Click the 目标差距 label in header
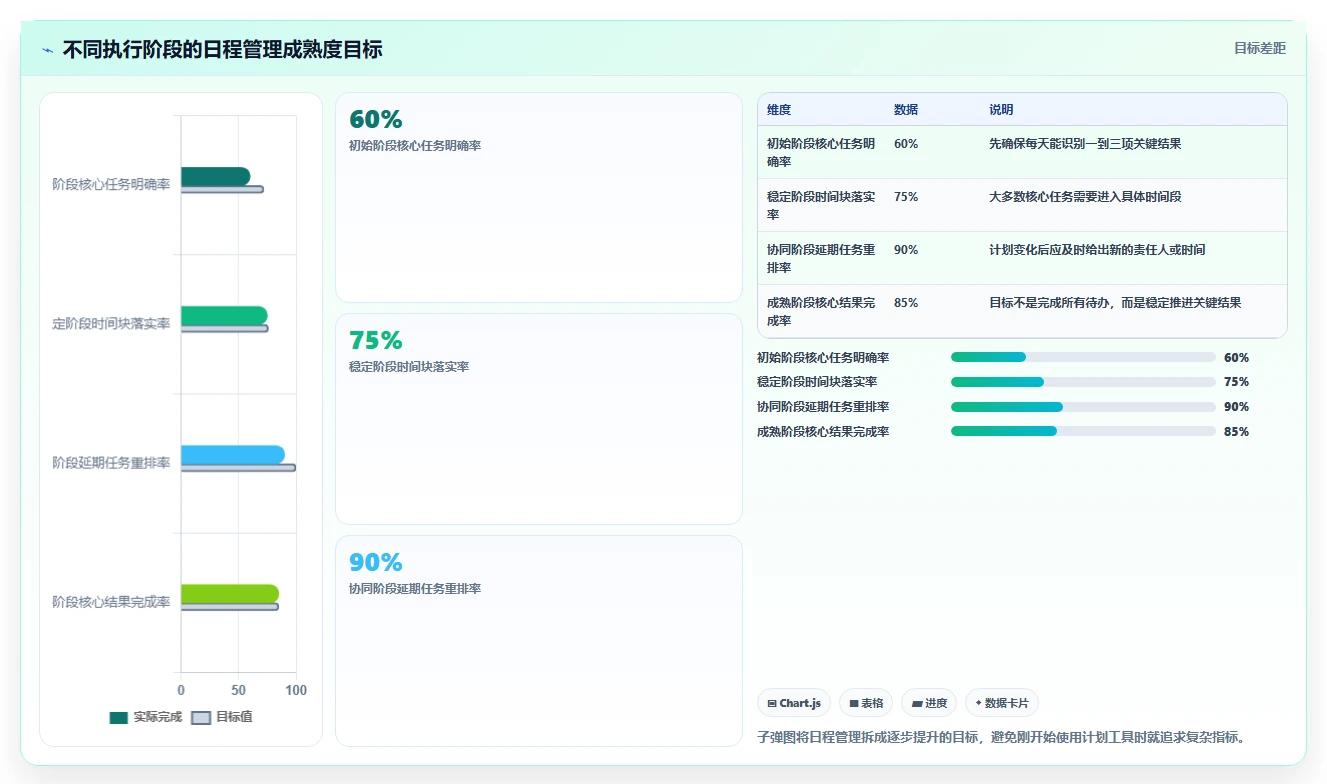1327x784 pixels. pyautogui.click(x=1259, y=49)
